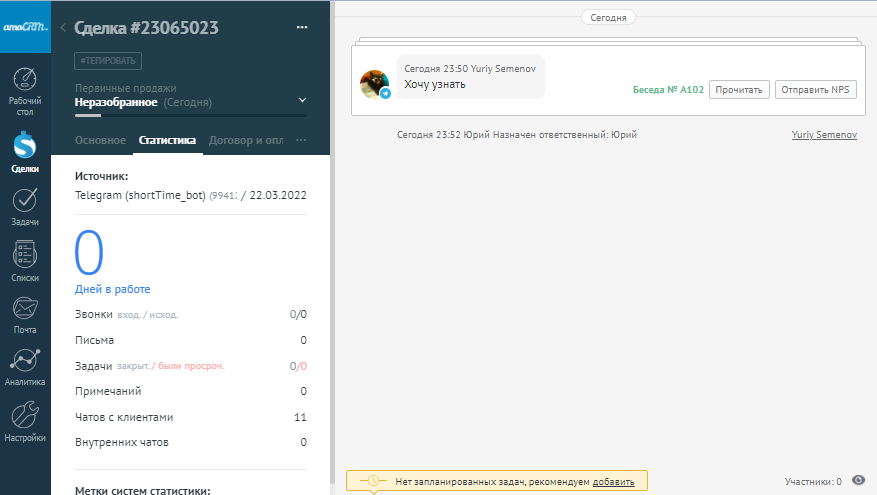Open Аналитика section in sidebar

25,367
